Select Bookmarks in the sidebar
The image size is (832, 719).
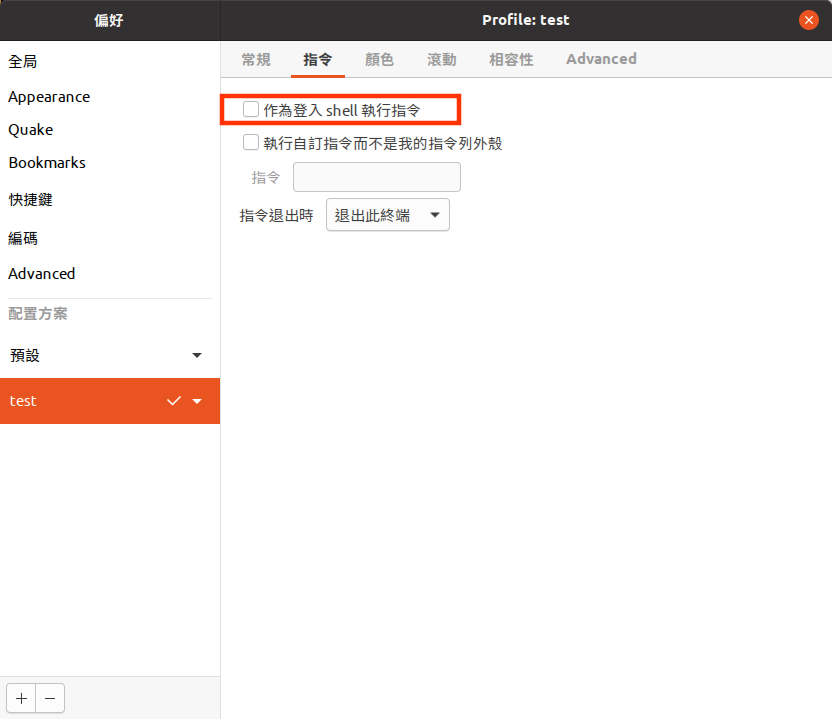47,163
